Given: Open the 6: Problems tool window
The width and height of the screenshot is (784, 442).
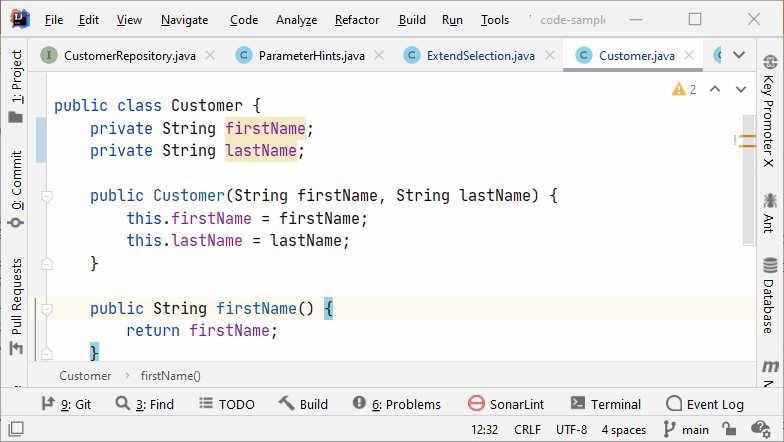Looking at the screenshot, I should 397,404.
